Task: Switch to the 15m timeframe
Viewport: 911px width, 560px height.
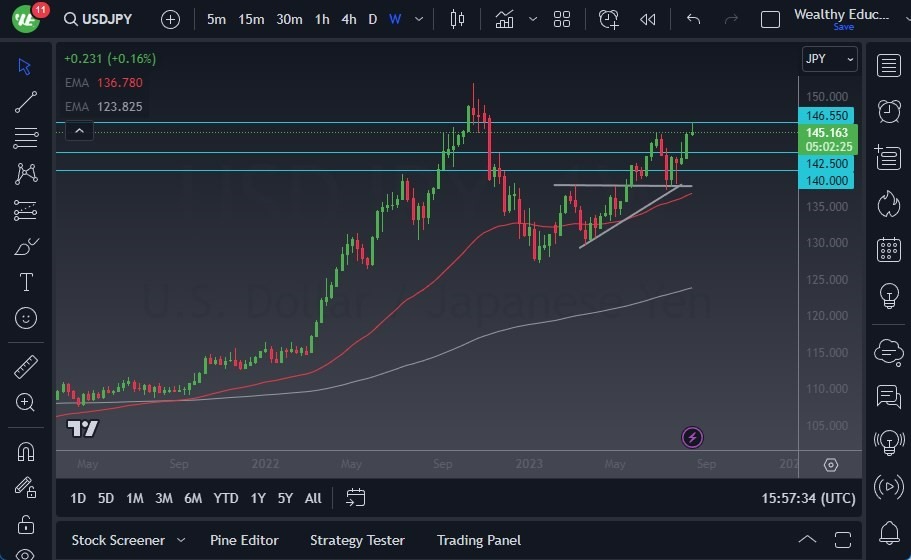Action: pyautogui.click(x=251, y=19)
